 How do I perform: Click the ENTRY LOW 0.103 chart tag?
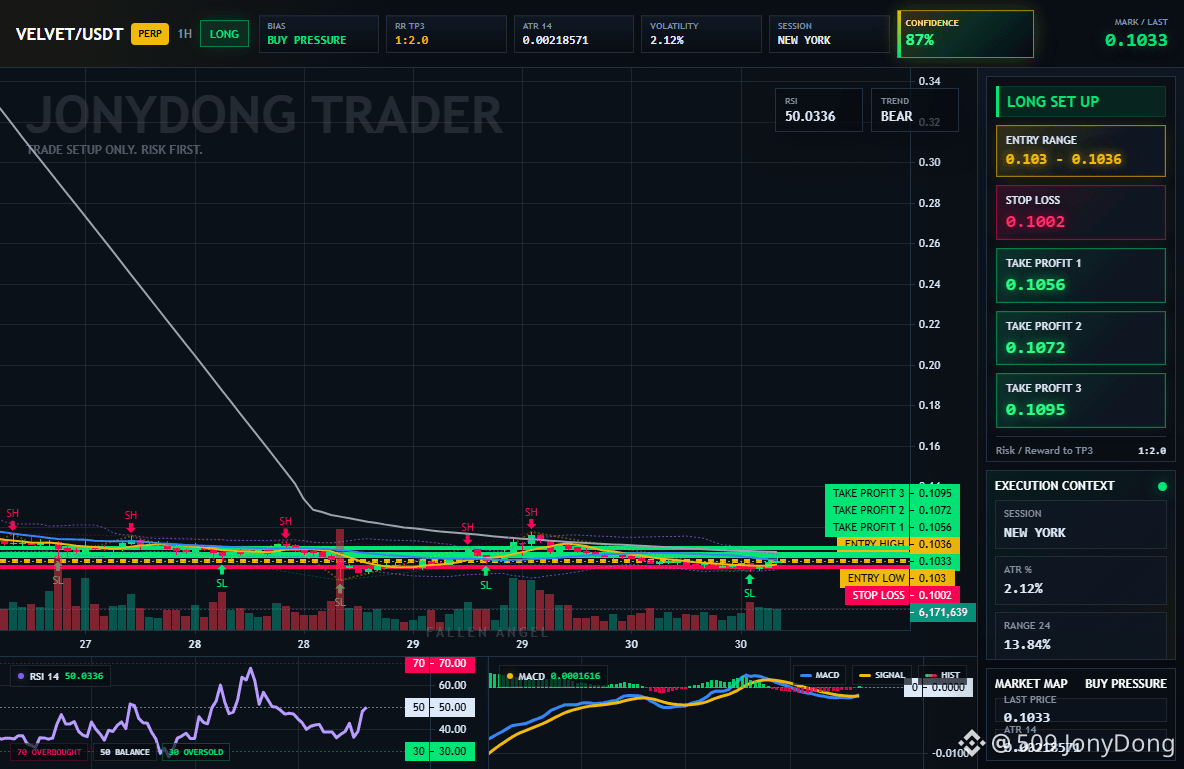(897, 578)
